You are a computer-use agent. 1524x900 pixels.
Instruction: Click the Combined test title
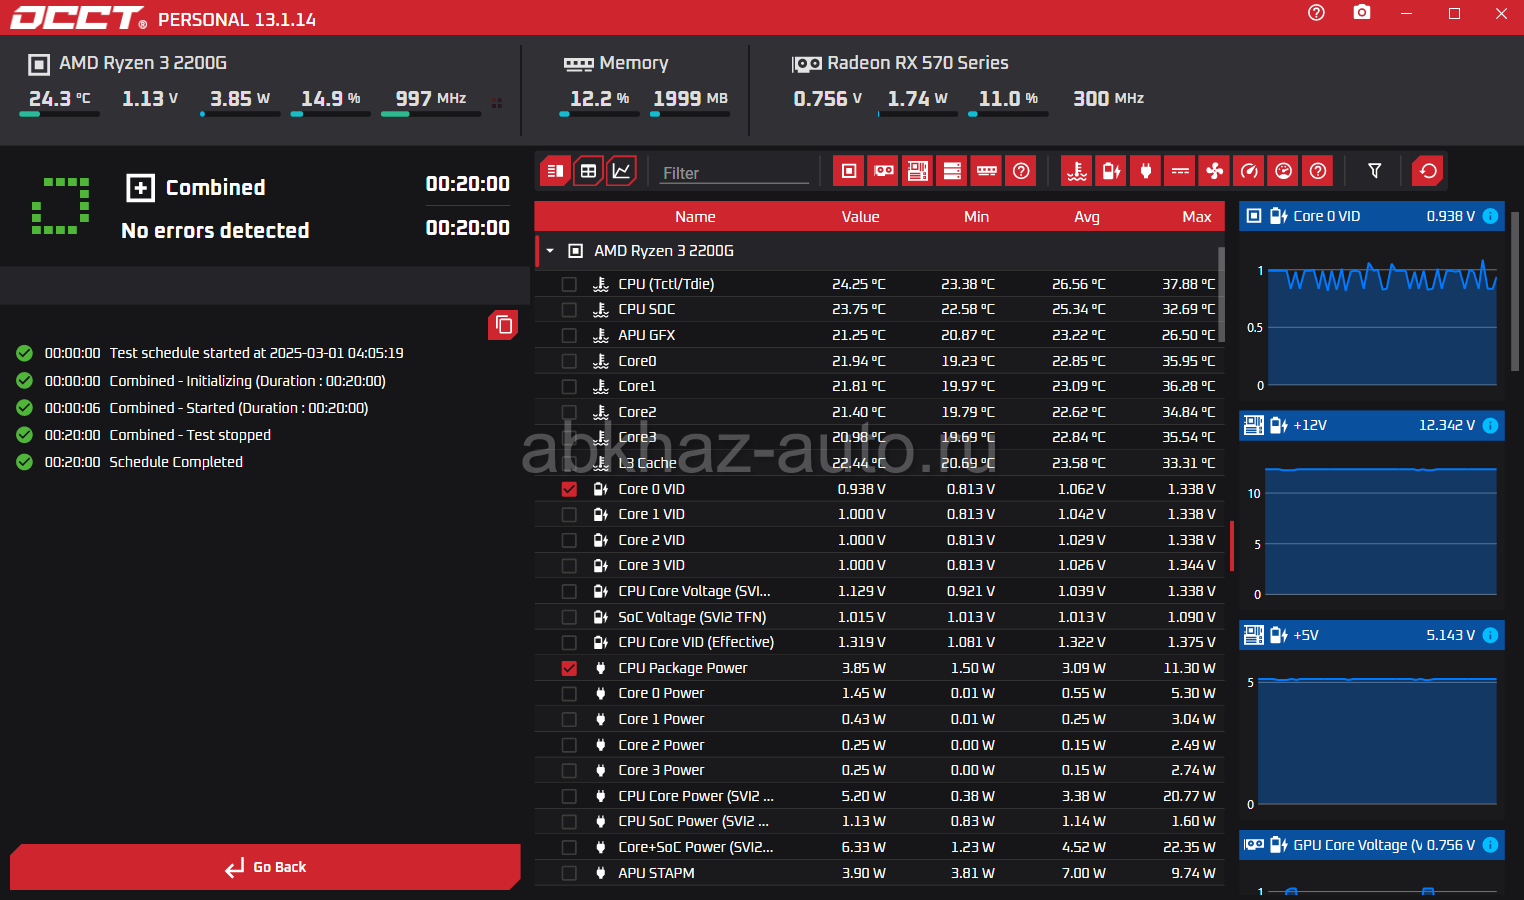tap(215, 187)
